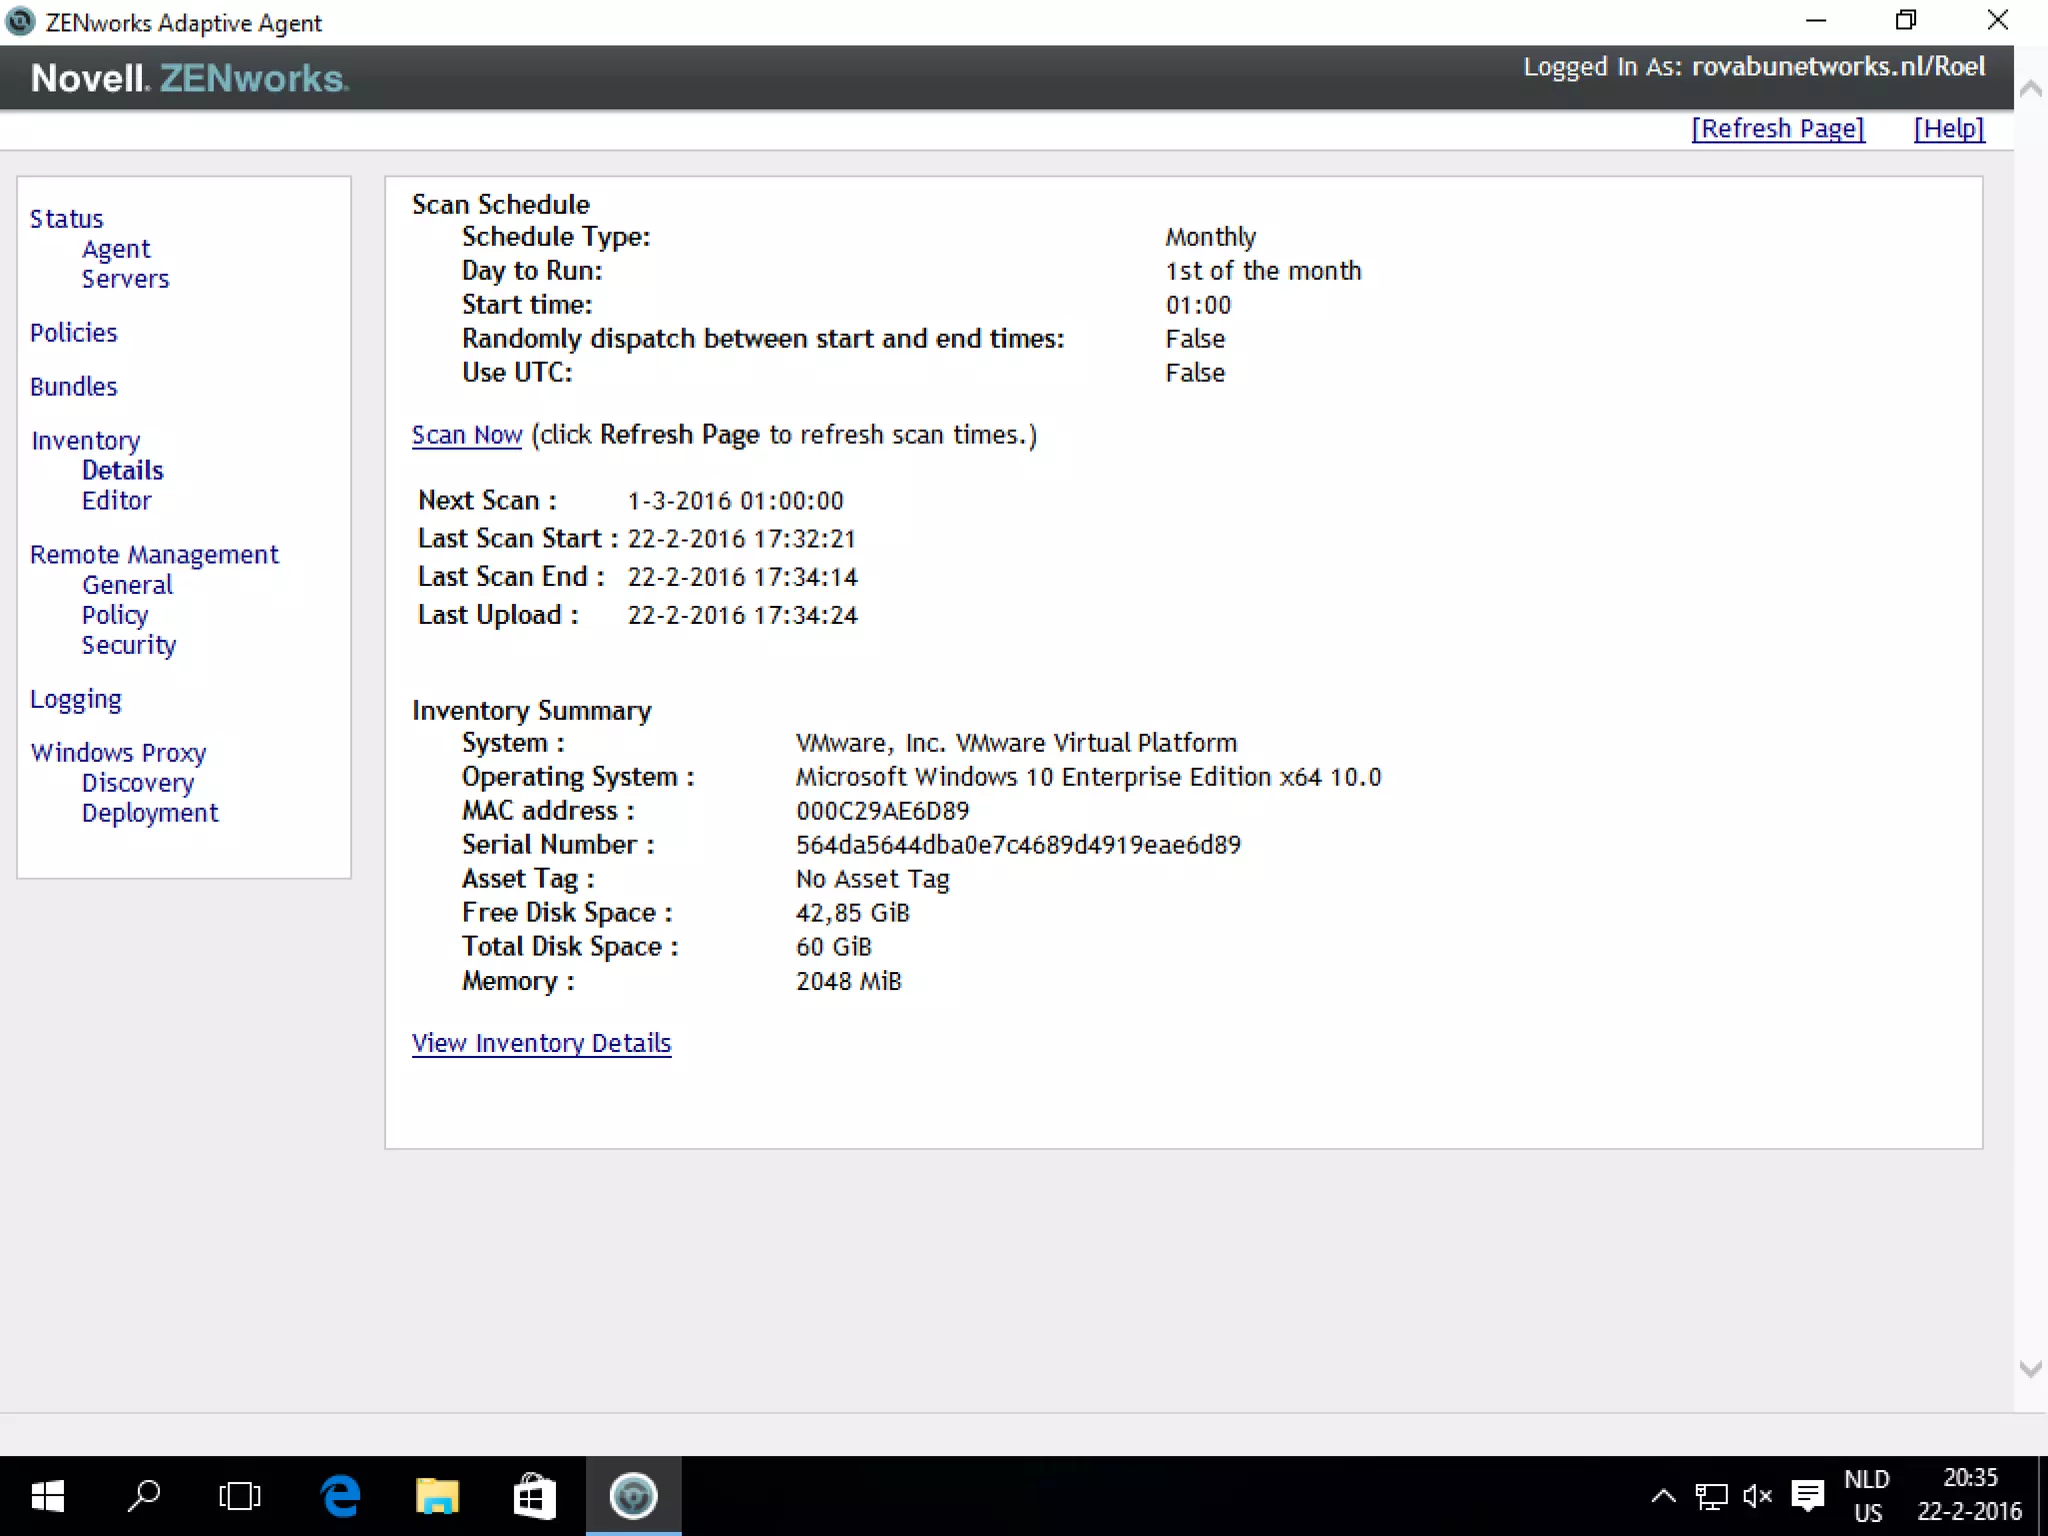Open Task View on the taskbar
Viewport: 2048px width, 1536px height.
click(x=240, y=1496)
